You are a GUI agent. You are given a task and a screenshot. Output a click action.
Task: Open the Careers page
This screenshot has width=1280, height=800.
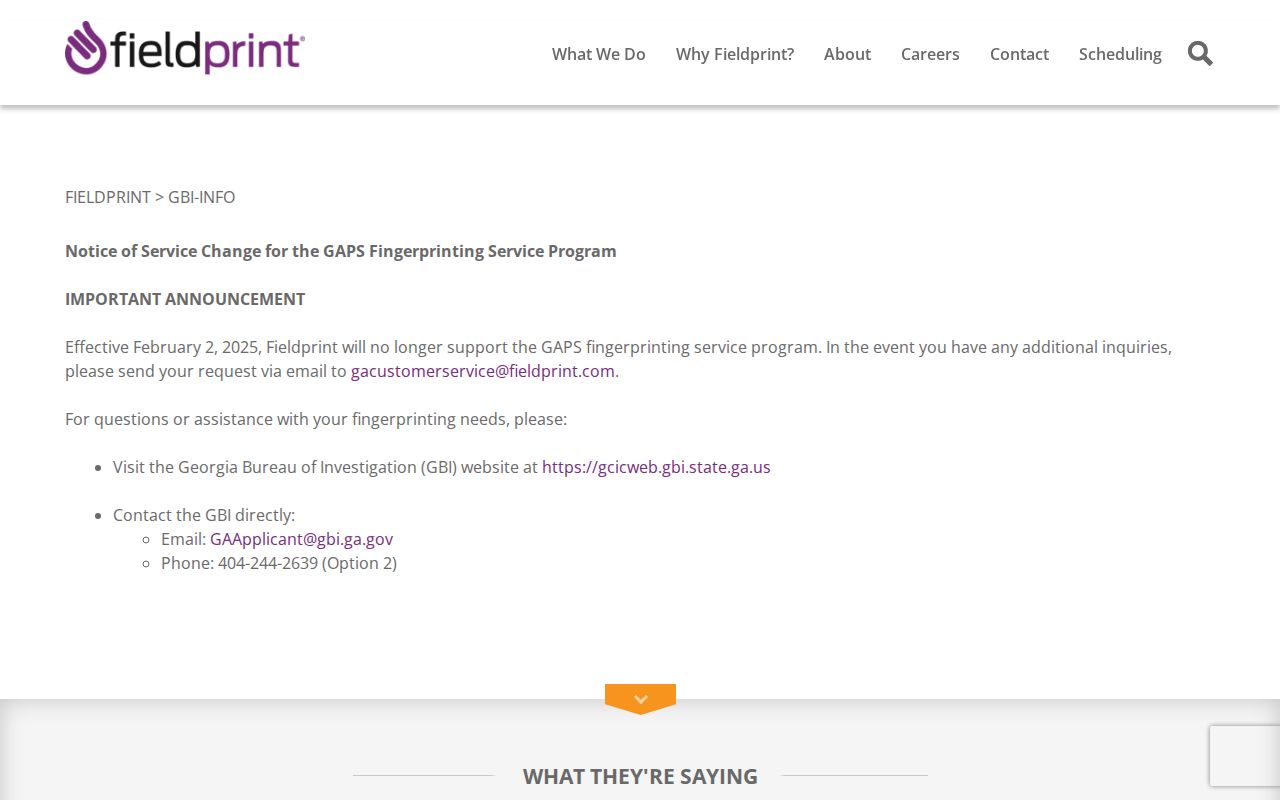click(930, 54)
